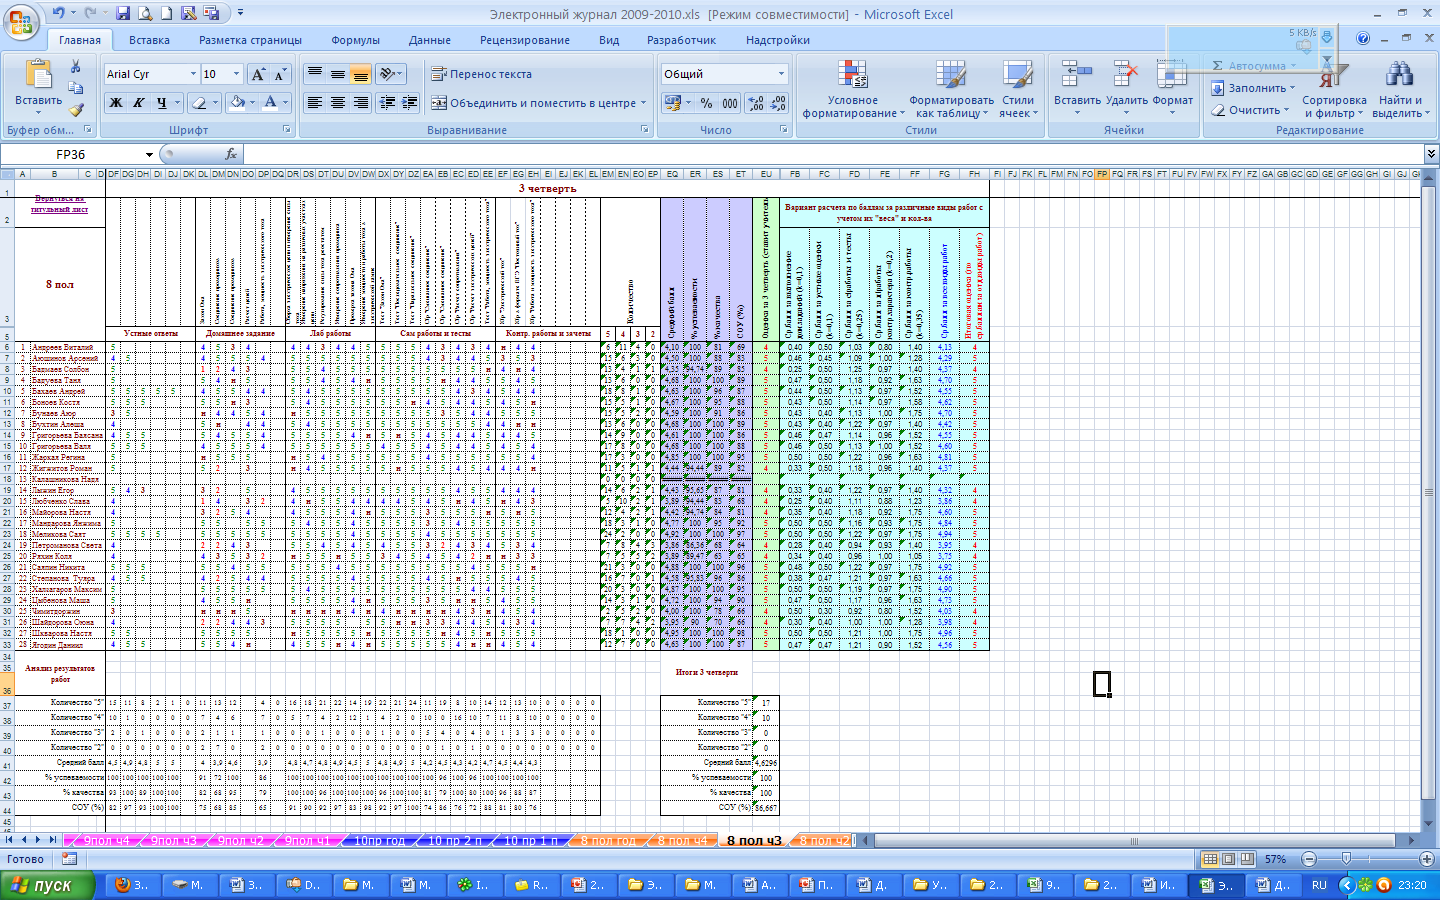
Task: Click the zoom slider in status bar
Action: 1347,859
